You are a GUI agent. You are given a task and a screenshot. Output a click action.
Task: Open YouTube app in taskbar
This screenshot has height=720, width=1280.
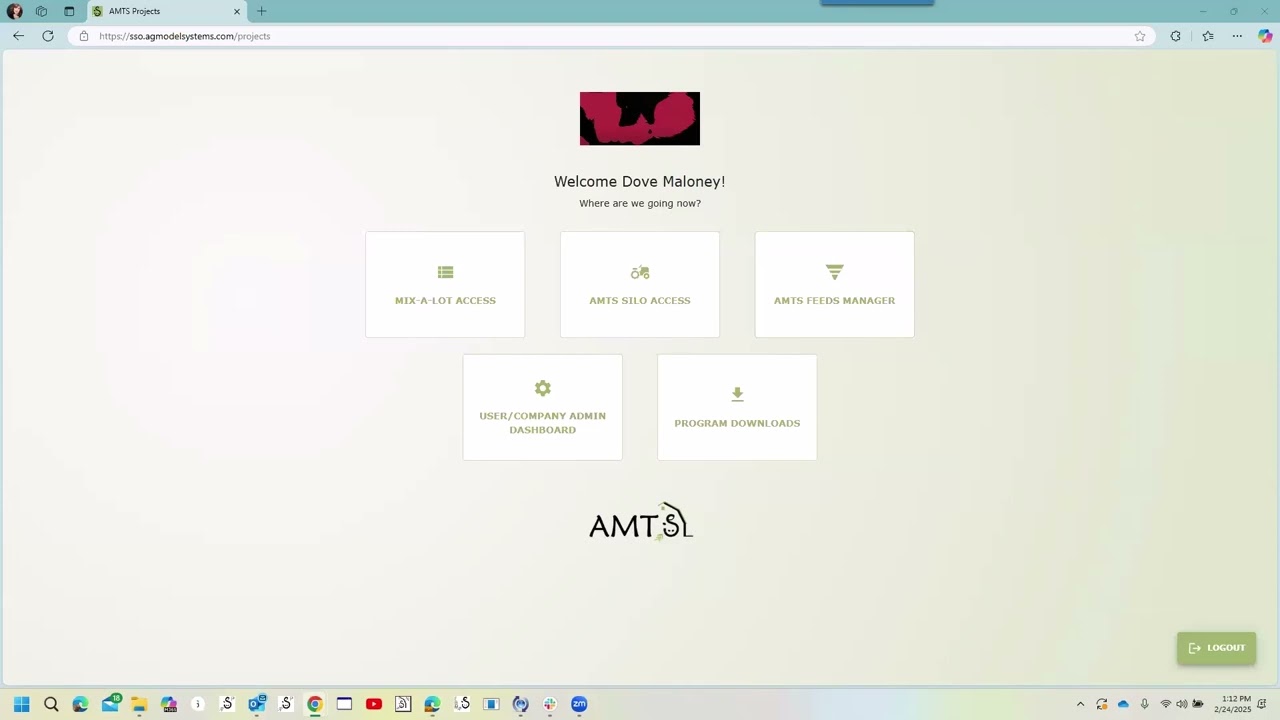coord(374,704)
